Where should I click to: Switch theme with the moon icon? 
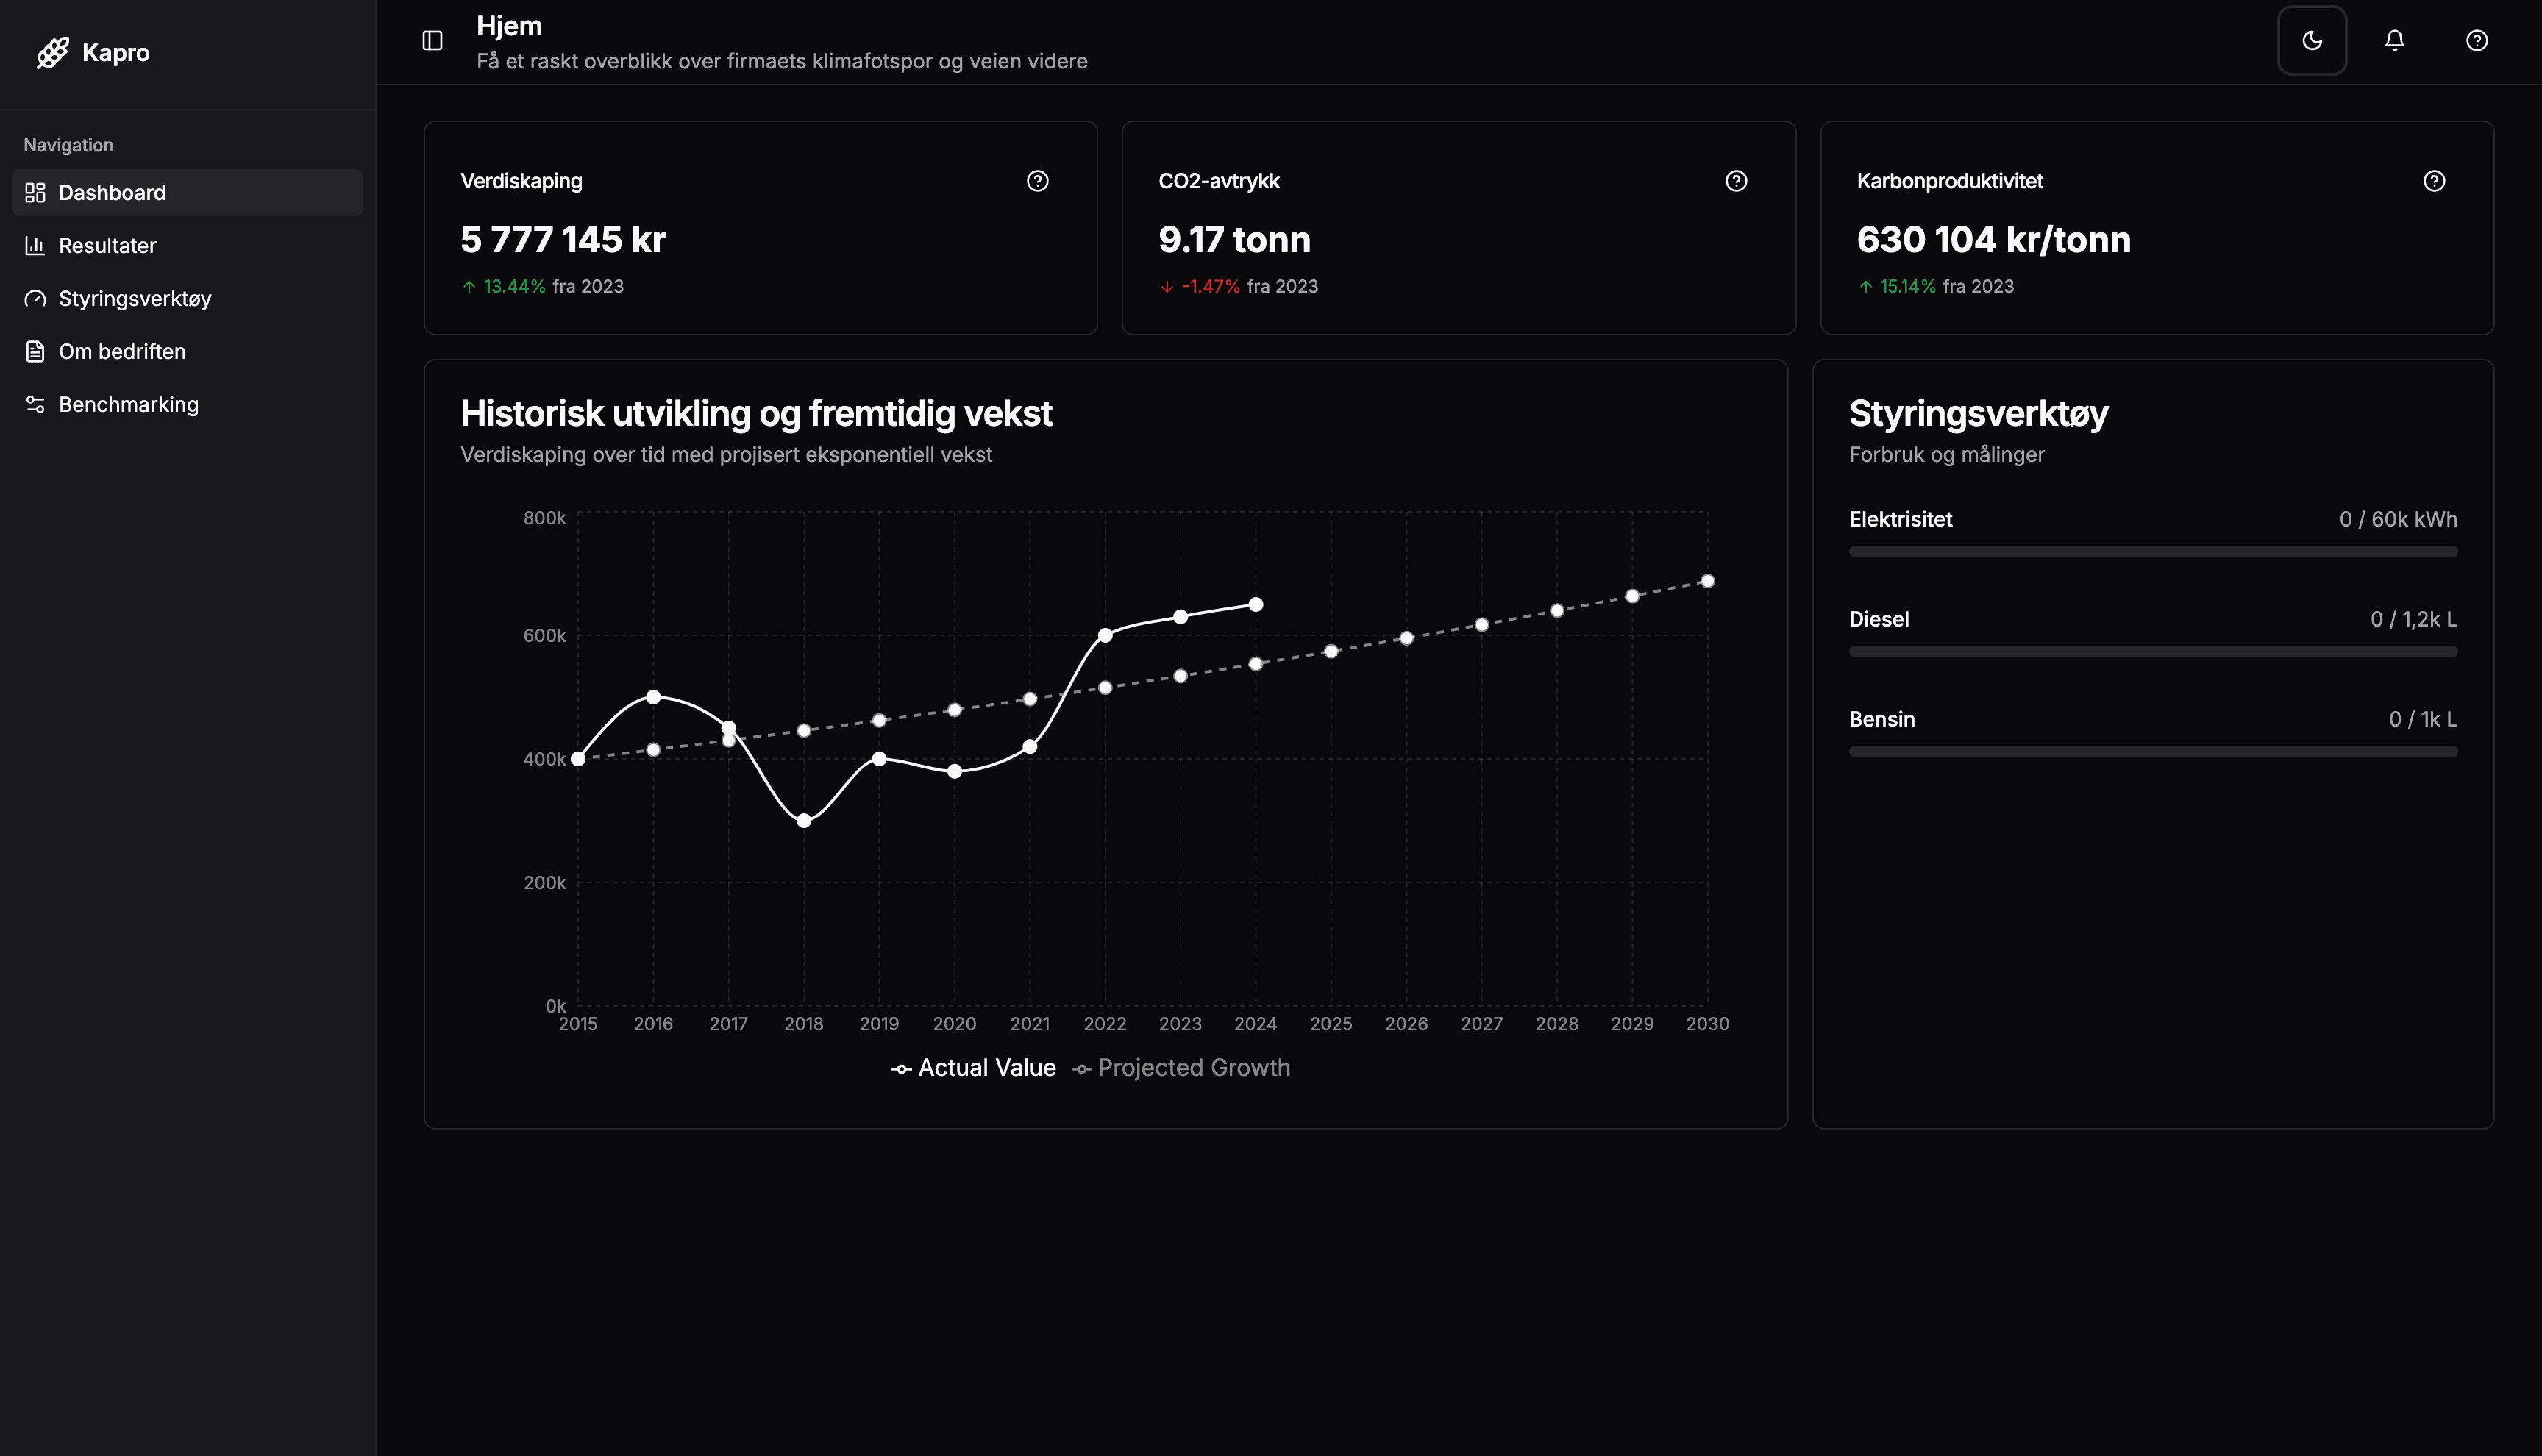click(2311, 41)
